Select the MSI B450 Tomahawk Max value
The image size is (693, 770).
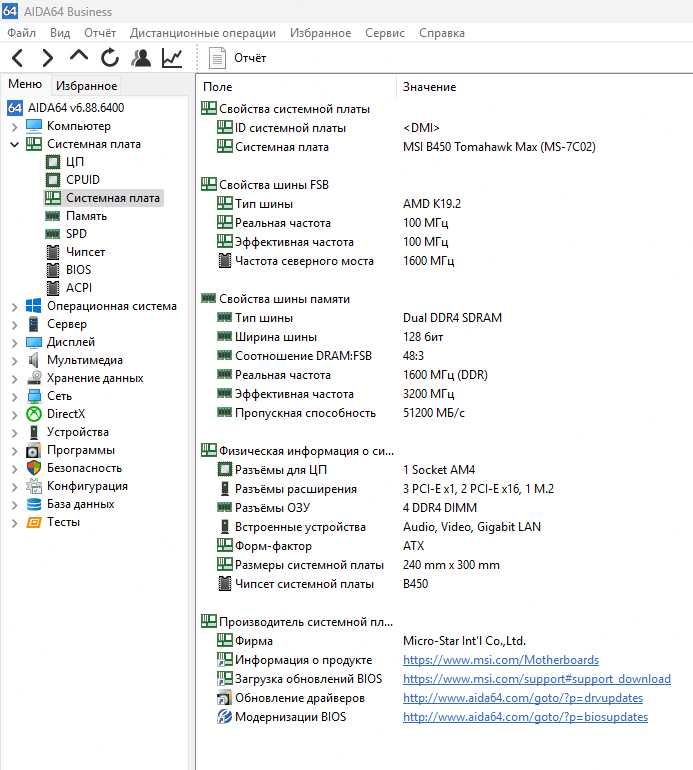tap(499, 147)
